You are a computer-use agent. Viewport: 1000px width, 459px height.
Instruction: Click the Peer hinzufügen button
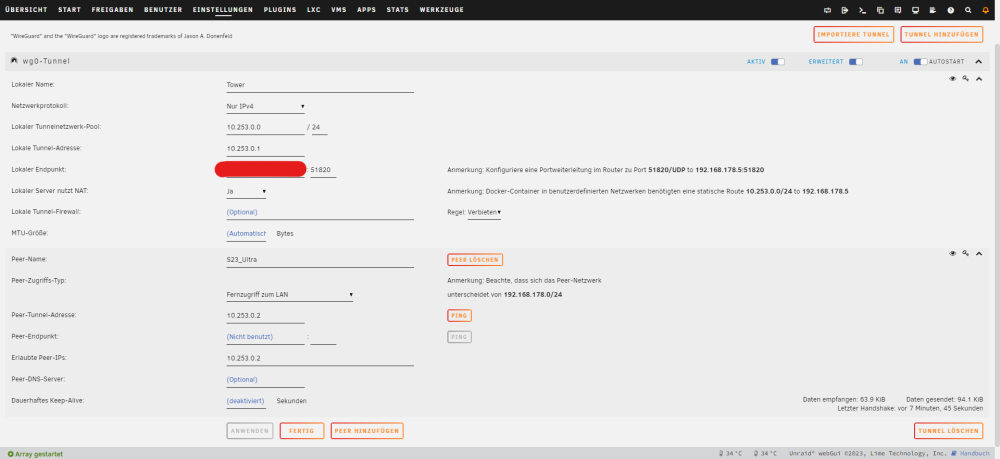click(367, 431)
